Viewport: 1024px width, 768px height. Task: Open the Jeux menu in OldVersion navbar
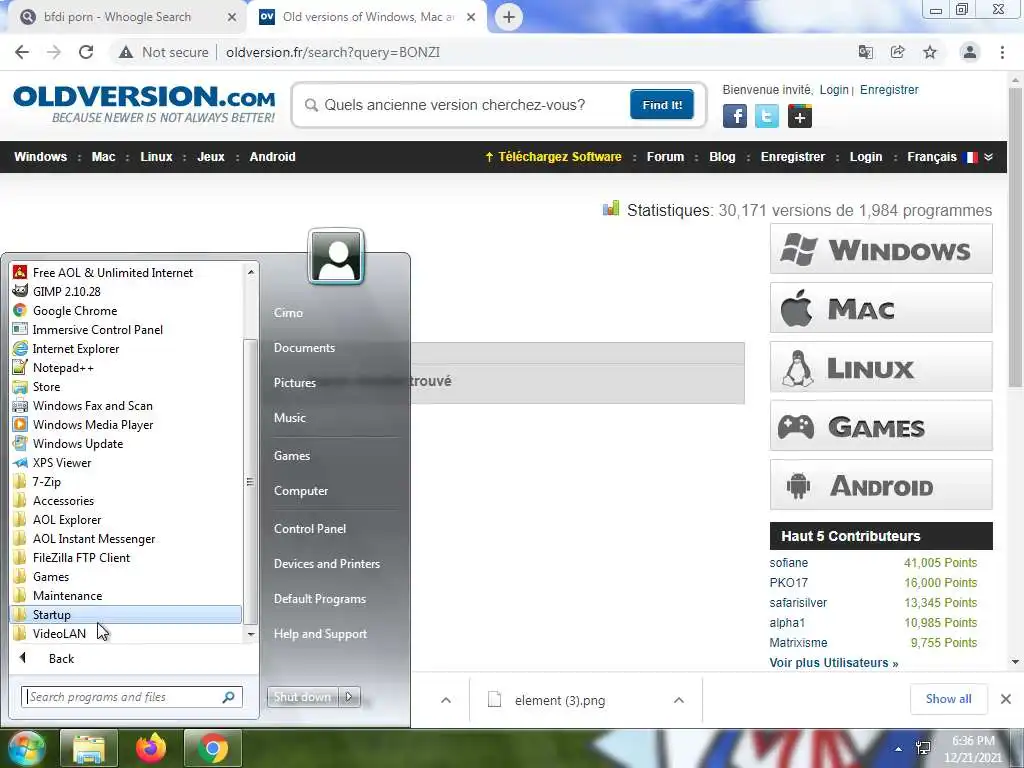click(x=211, y=157)
